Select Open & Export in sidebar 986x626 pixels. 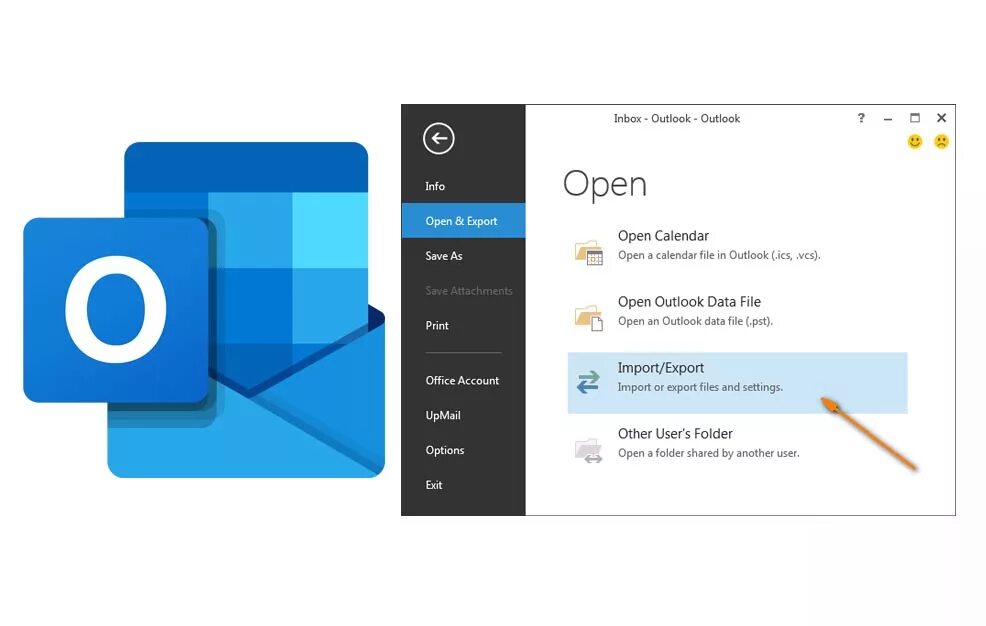463,221
